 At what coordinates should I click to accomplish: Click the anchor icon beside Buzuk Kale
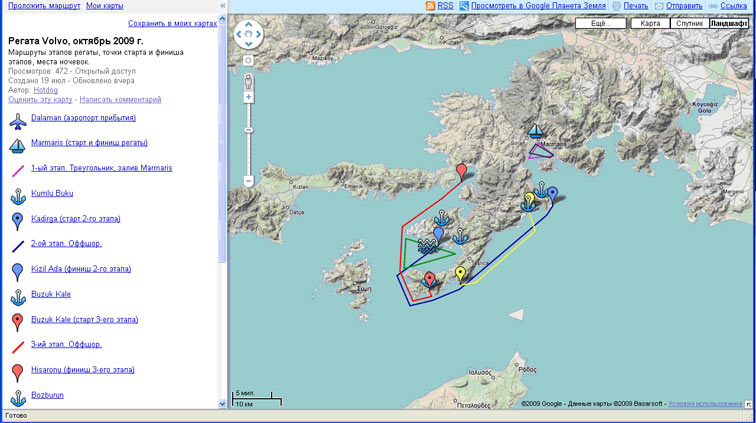click(x=18, y=297)
